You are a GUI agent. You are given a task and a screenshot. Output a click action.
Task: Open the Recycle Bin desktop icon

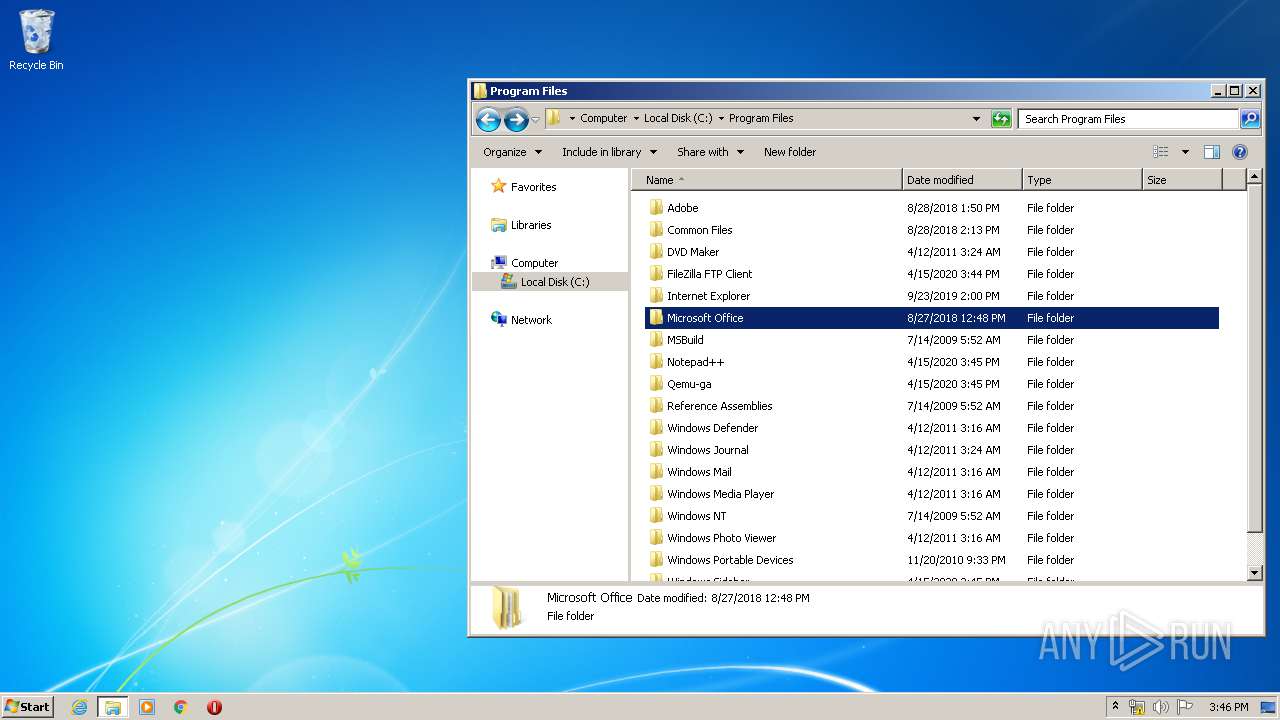36,40
